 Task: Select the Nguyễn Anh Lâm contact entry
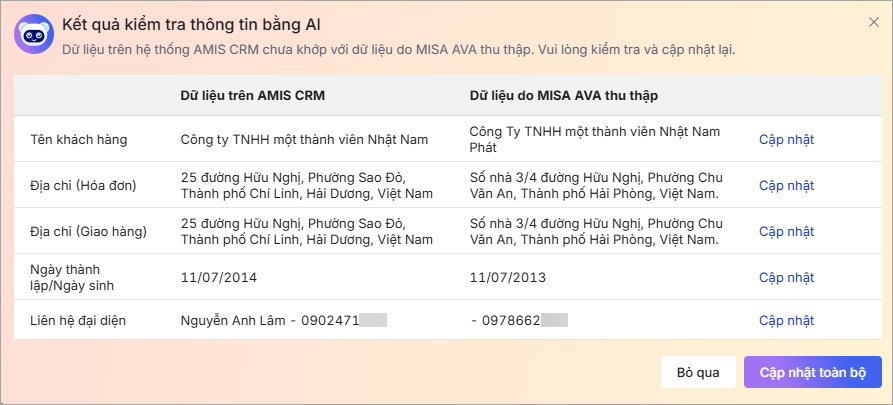[x=284, y=321]
